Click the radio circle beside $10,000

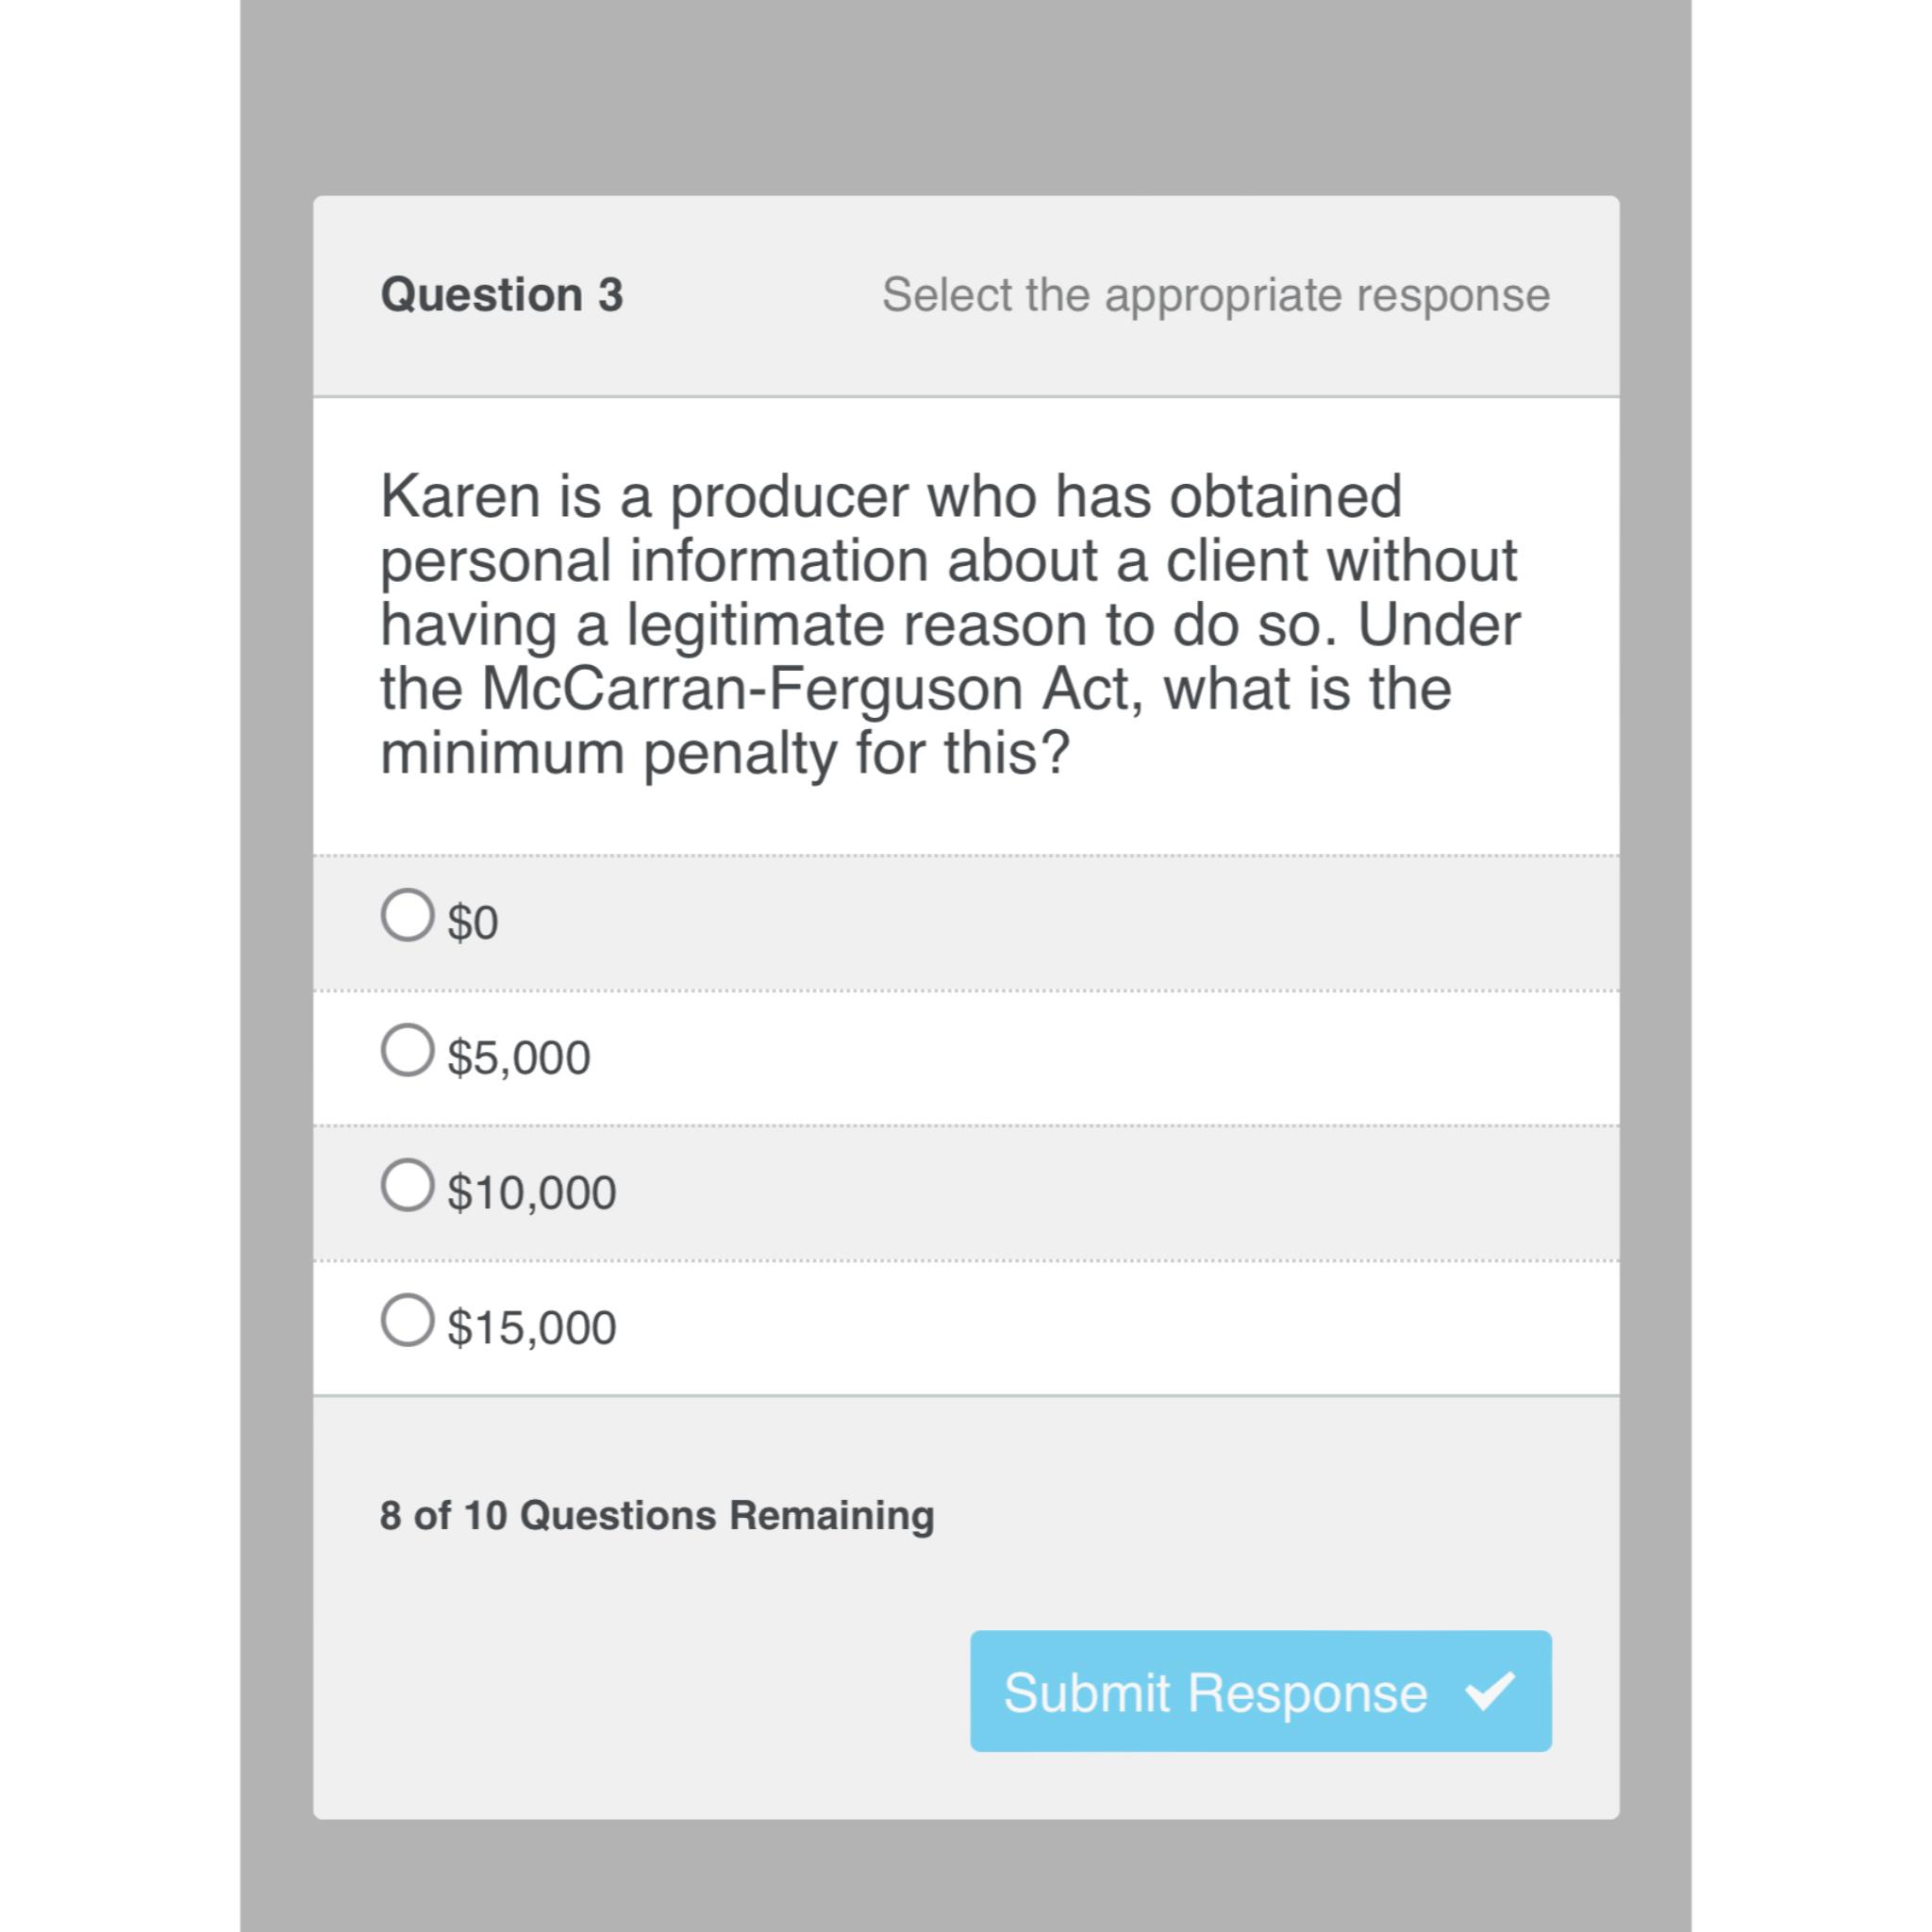[408, 1187]
